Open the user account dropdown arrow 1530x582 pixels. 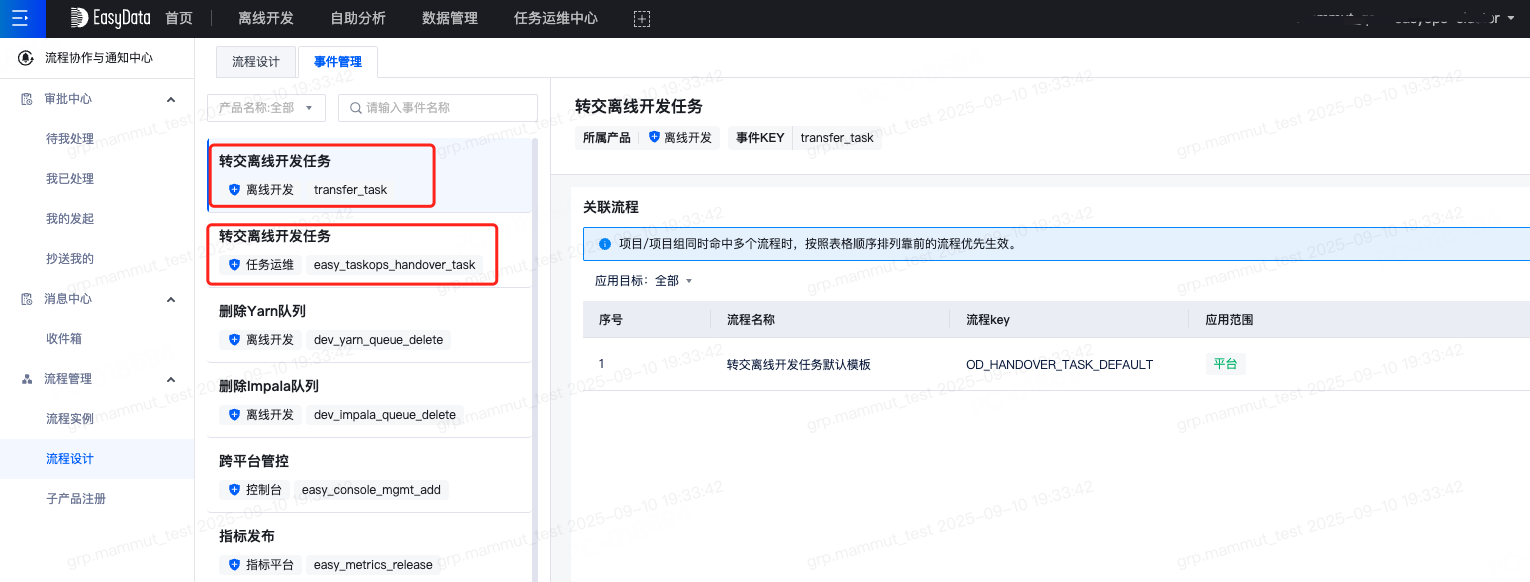coord(1510,18)
